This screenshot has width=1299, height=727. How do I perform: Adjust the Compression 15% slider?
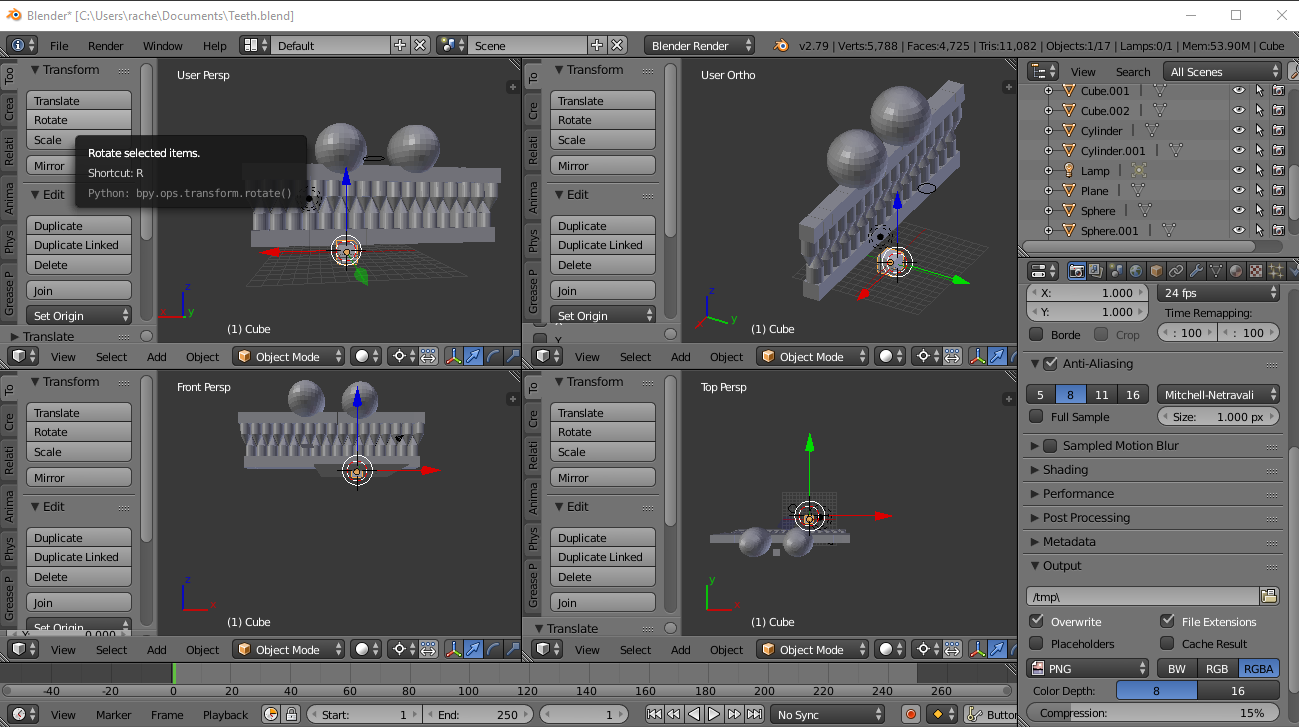pos(1153,713)
